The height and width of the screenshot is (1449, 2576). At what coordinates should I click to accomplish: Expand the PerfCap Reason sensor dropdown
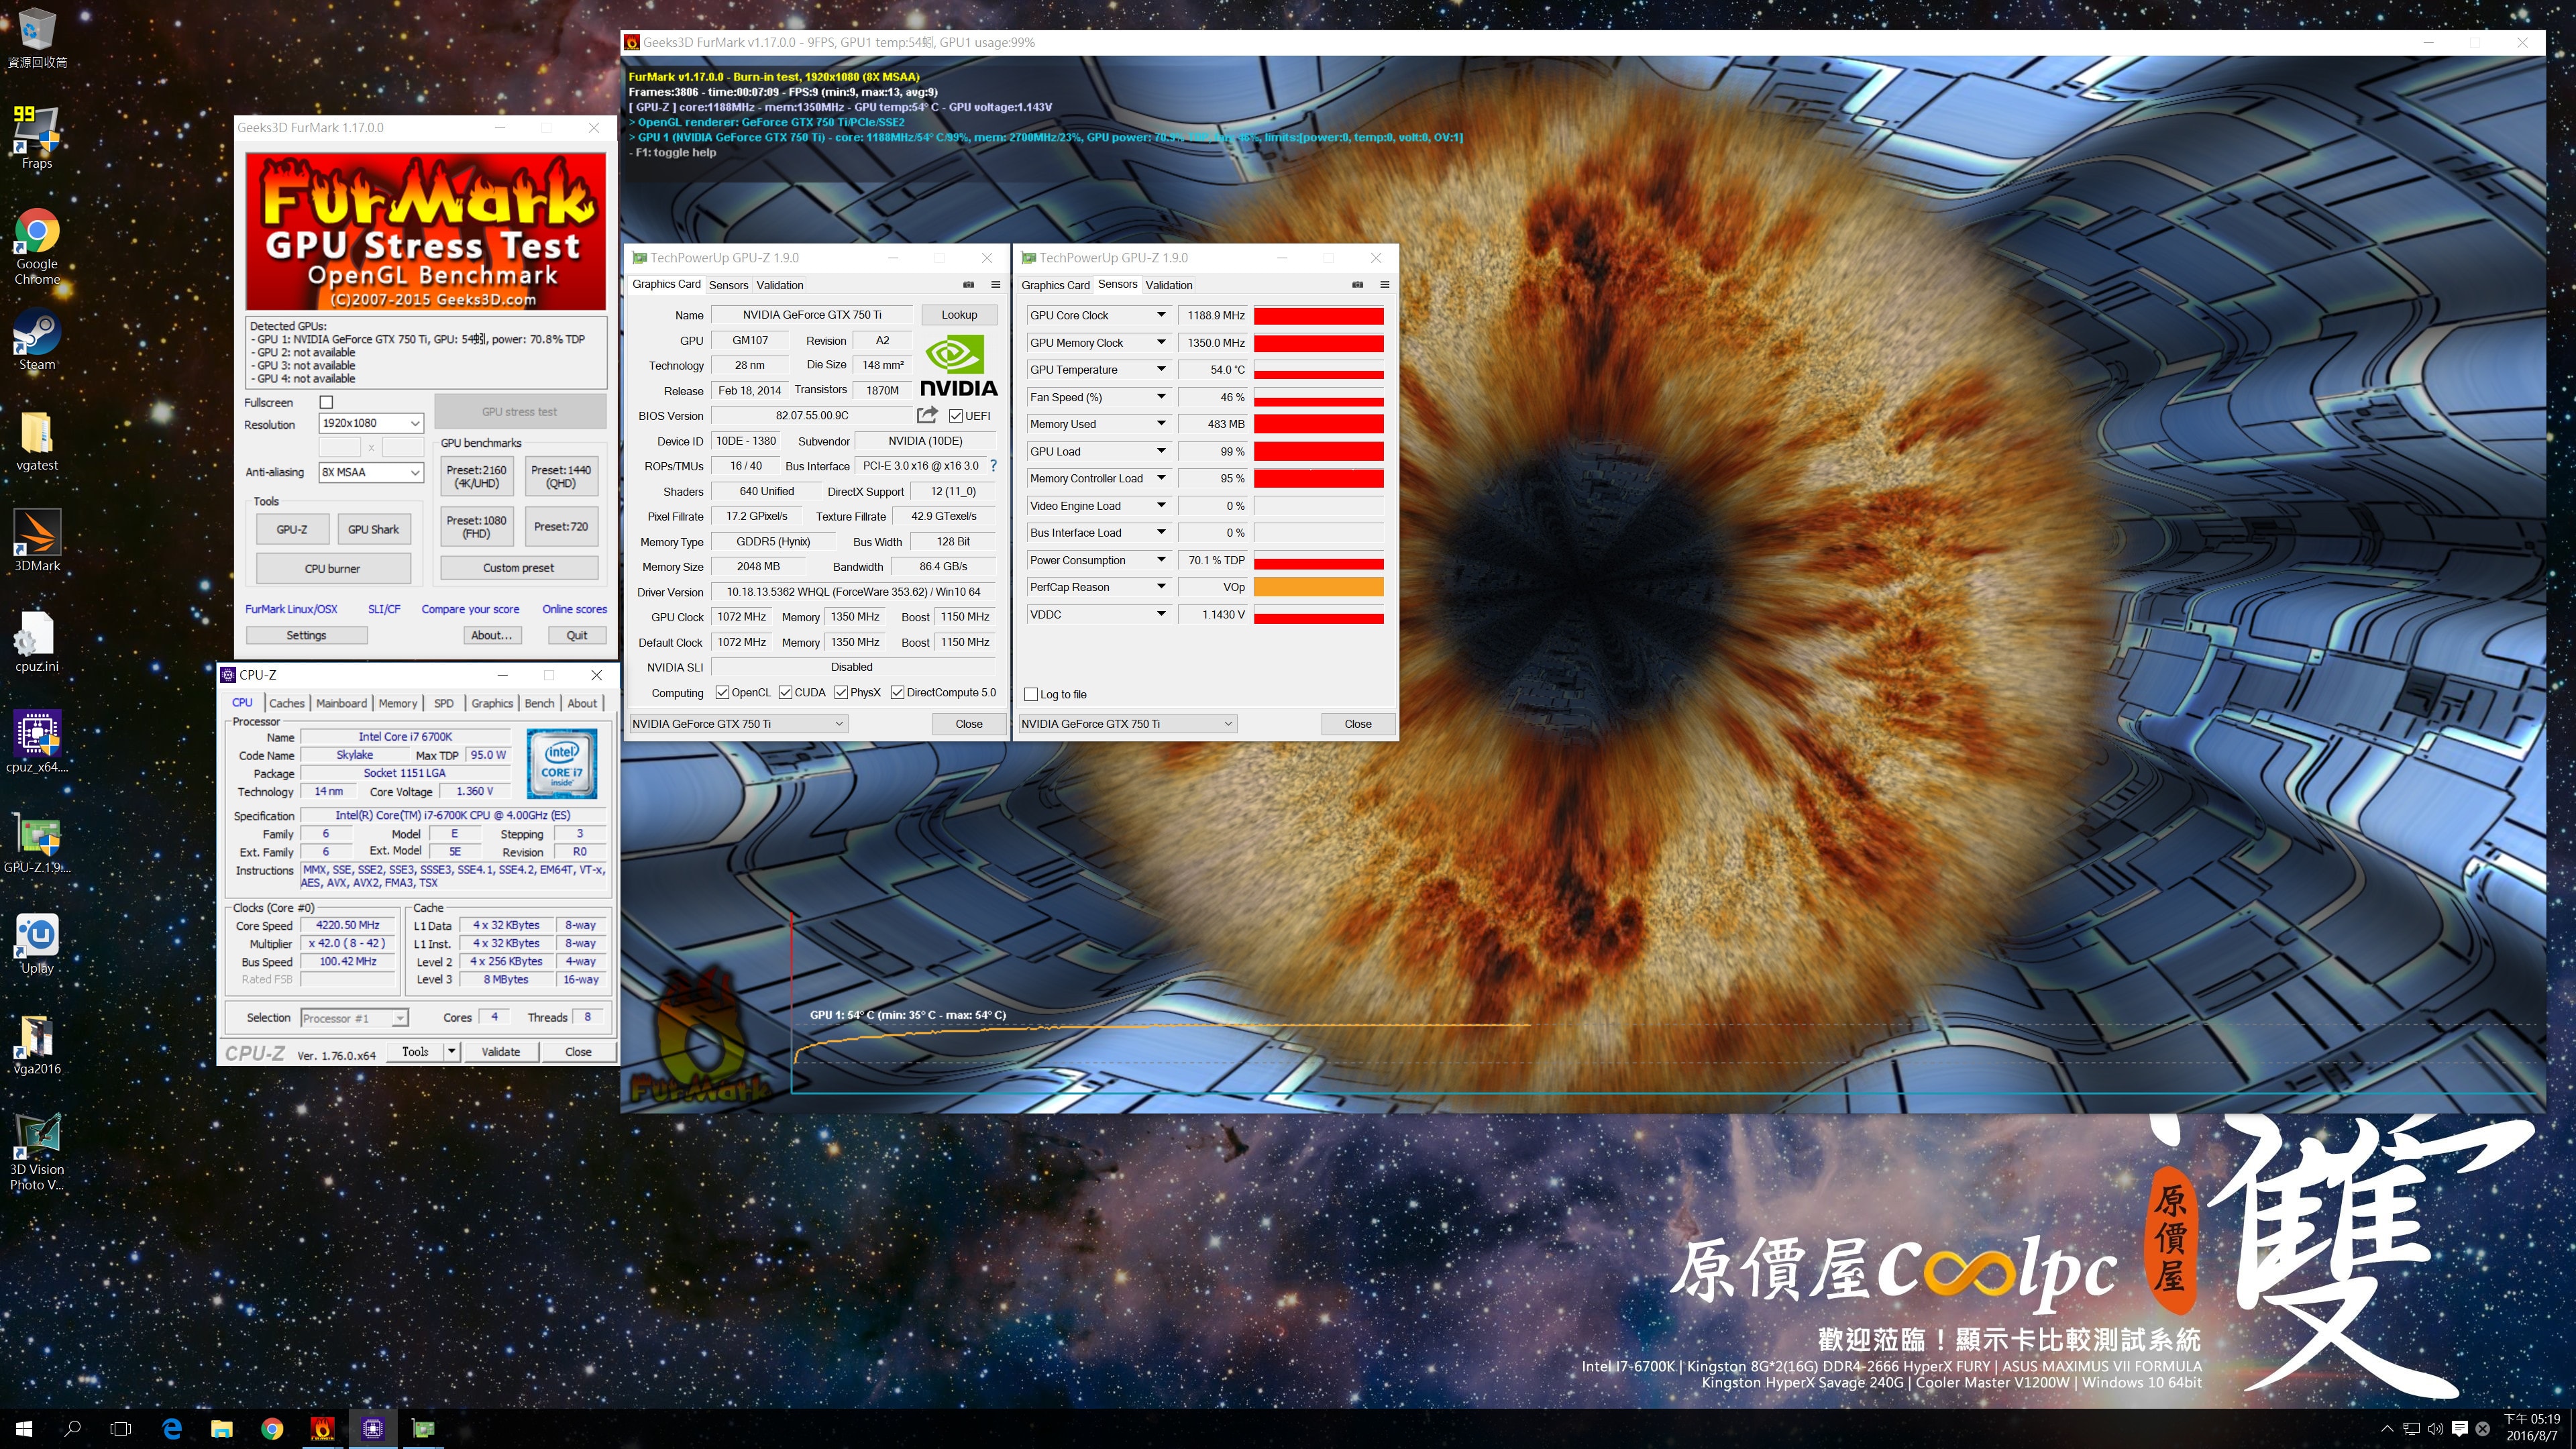coord(1161,587)
